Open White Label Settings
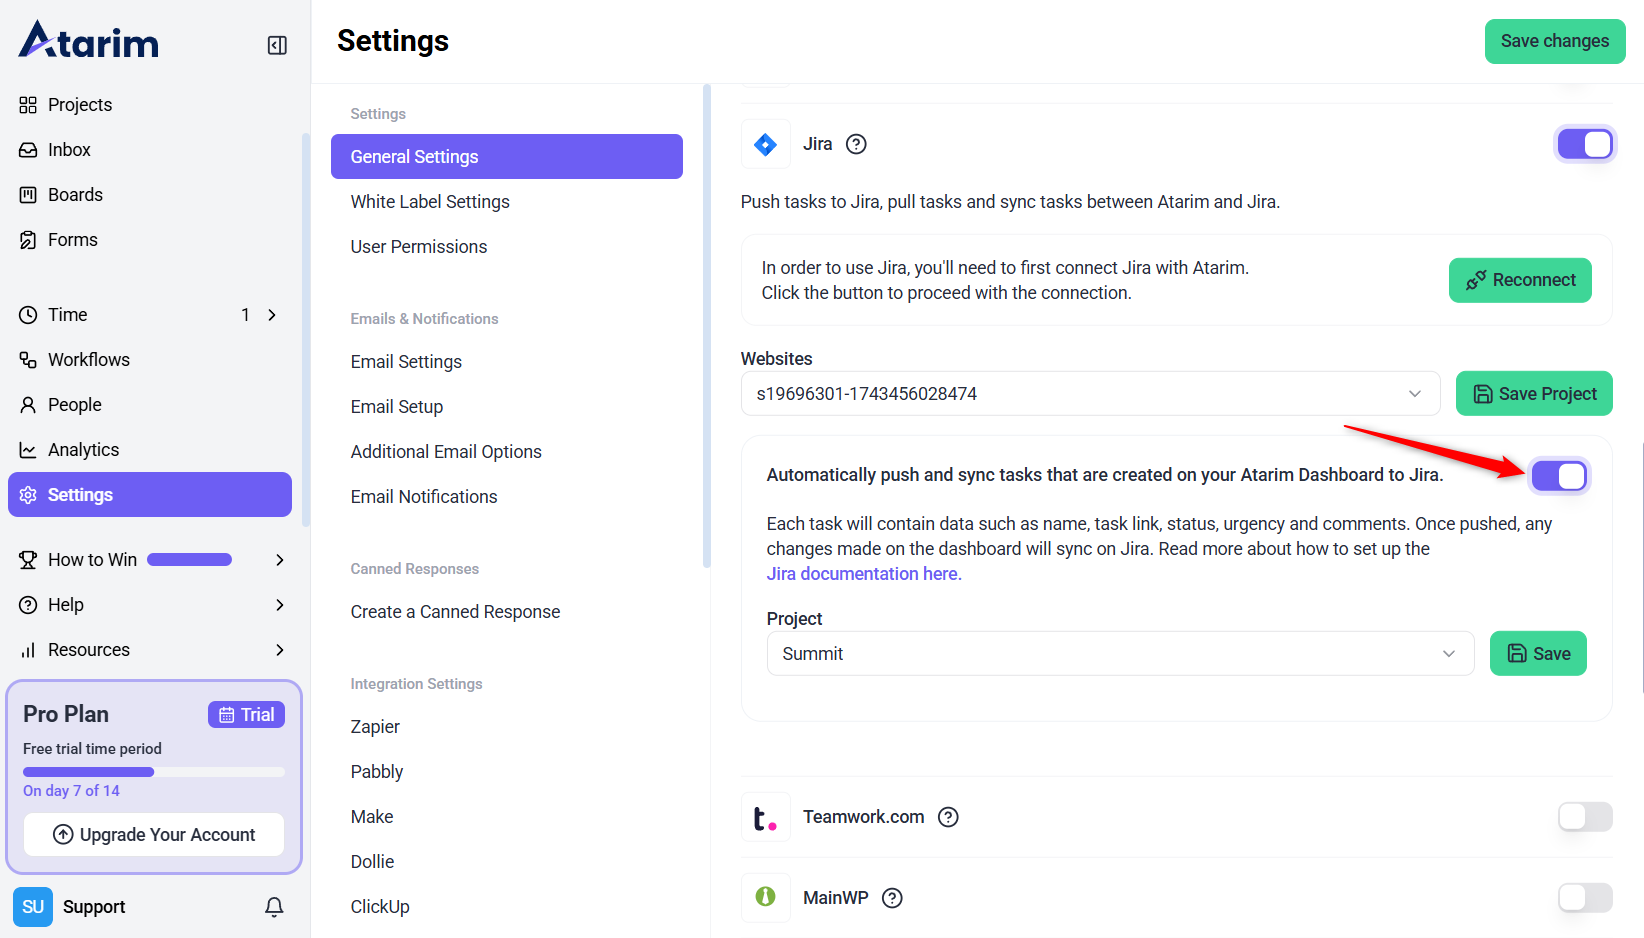 pos(430,202)
